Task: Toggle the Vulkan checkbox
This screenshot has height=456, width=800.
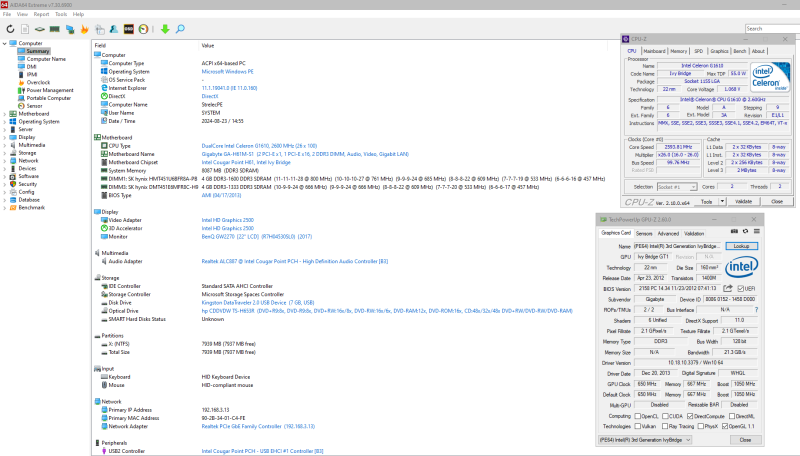Action: [637, 426]
